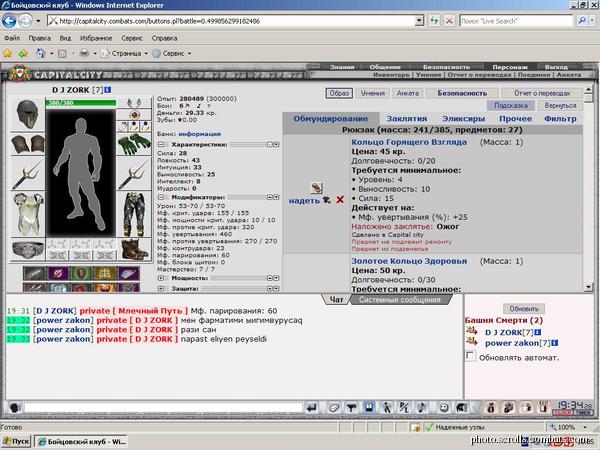
Task: Switch to the Эликсиры tab
Action: coord(464,119)
